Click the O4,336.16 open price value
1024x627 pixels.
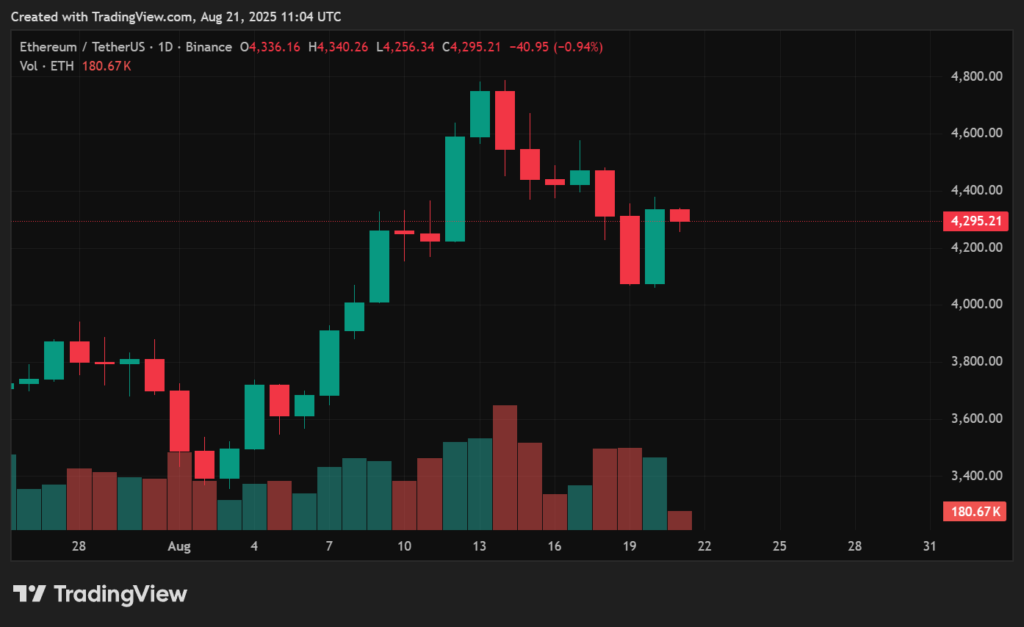tap(269, 47)
